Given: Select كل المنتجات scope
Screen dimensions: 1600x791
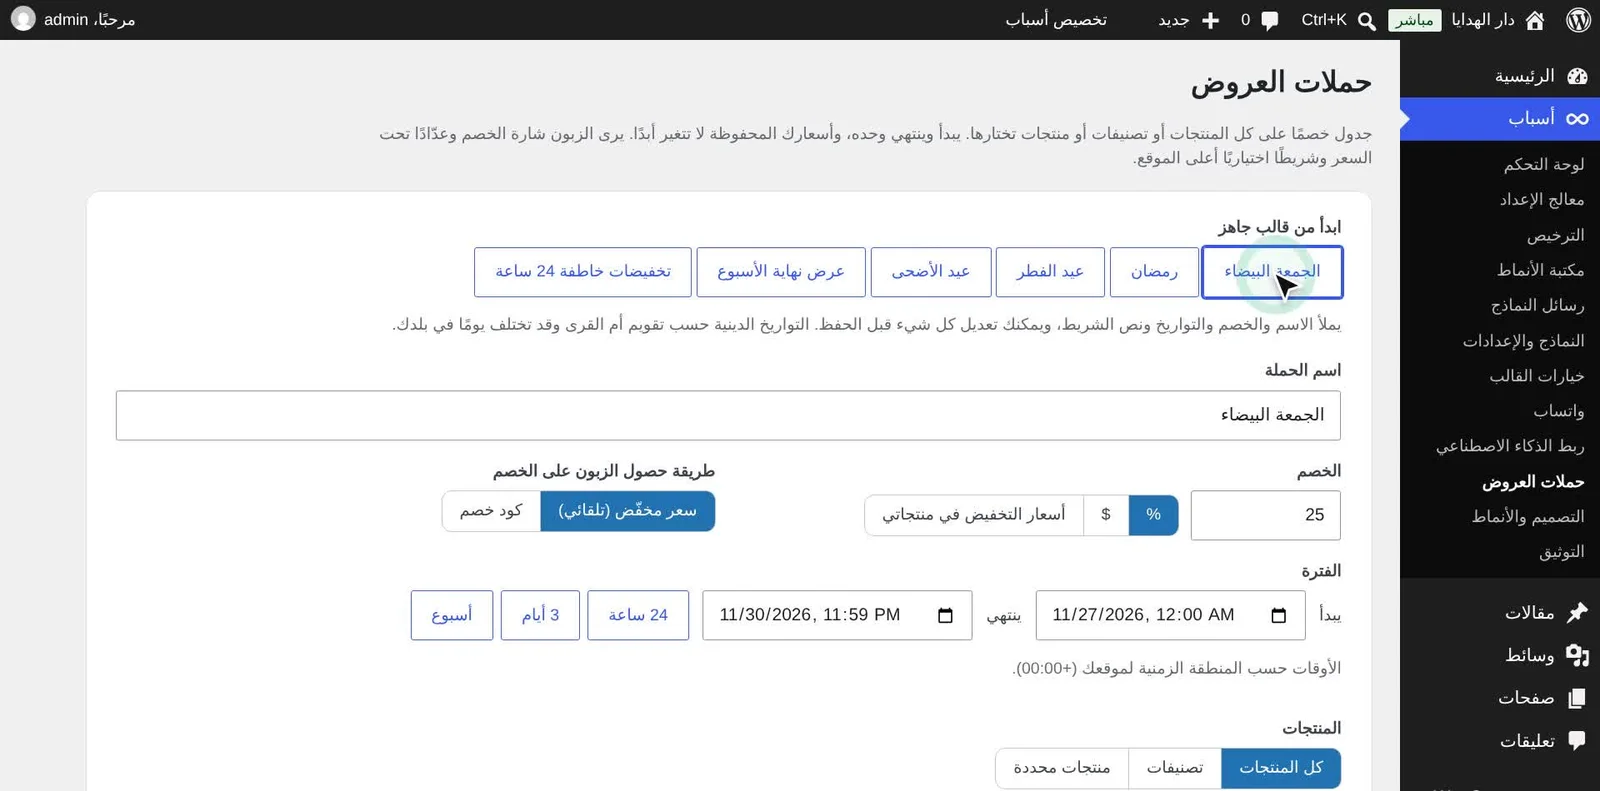Looking at the screenshot, I should 1281,768.
